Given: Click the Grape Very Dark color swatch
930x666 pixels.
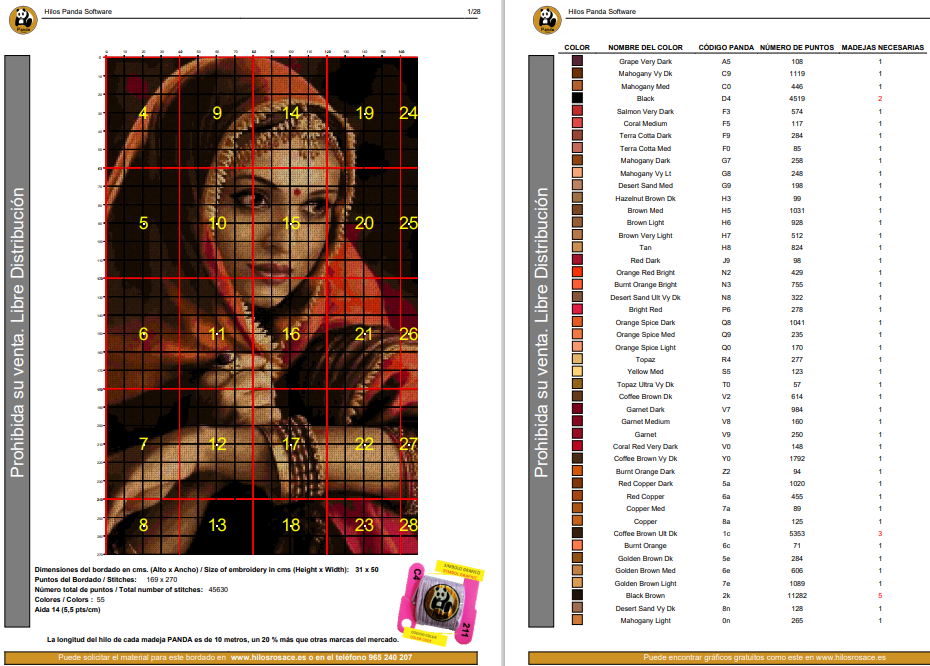Looking at the screenshot, I should [x=577, y=61].
